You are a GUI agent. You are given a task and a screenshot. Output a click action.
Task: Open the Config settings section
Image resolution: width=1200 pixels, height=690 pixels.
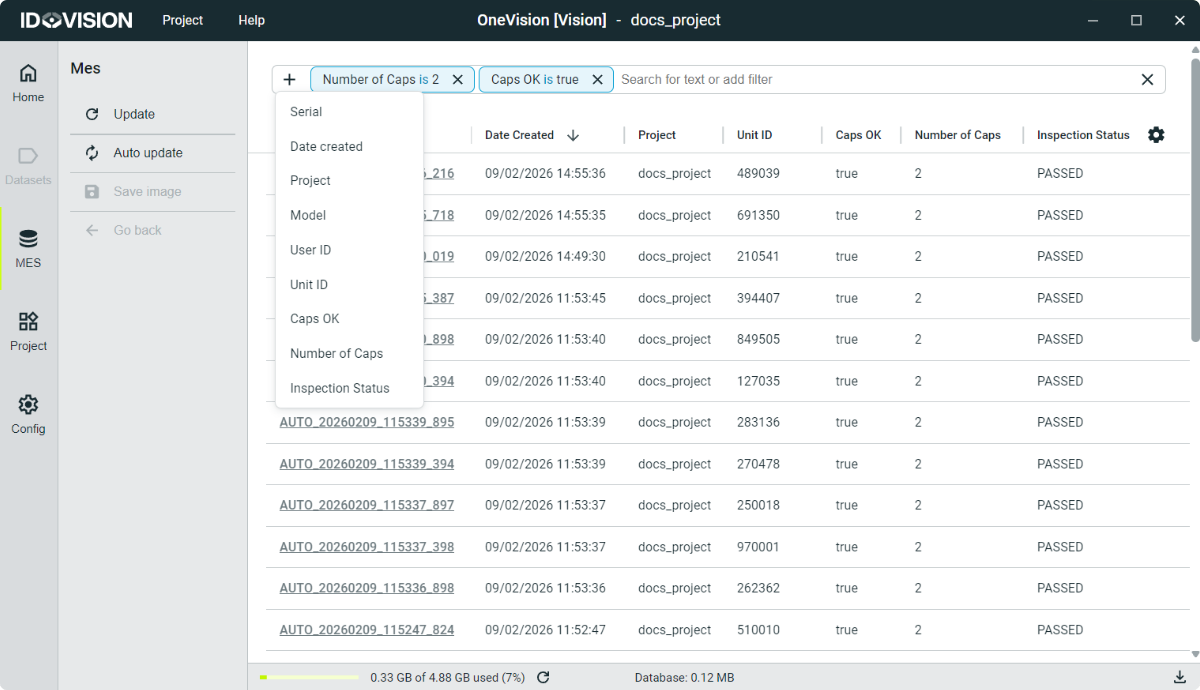point(28,415)
